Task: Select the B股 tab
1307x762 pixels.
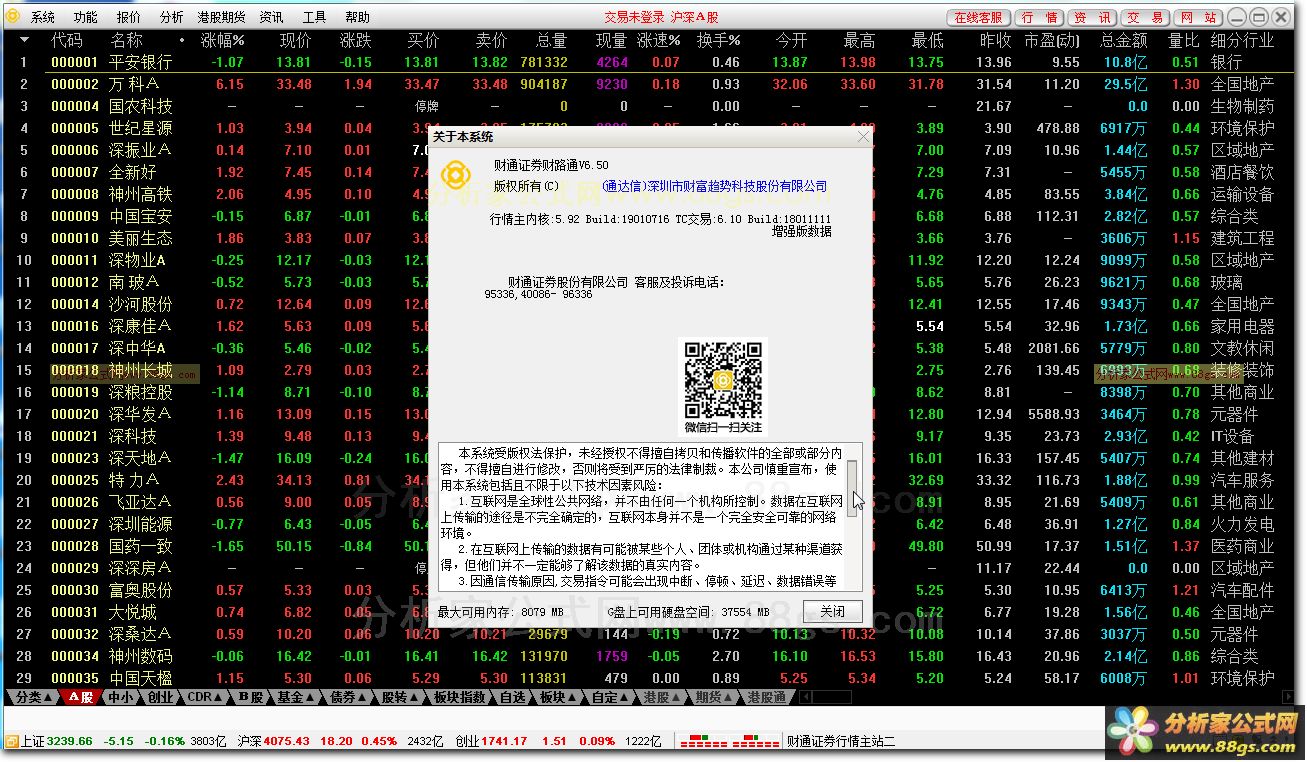Action: pos(250,697)
